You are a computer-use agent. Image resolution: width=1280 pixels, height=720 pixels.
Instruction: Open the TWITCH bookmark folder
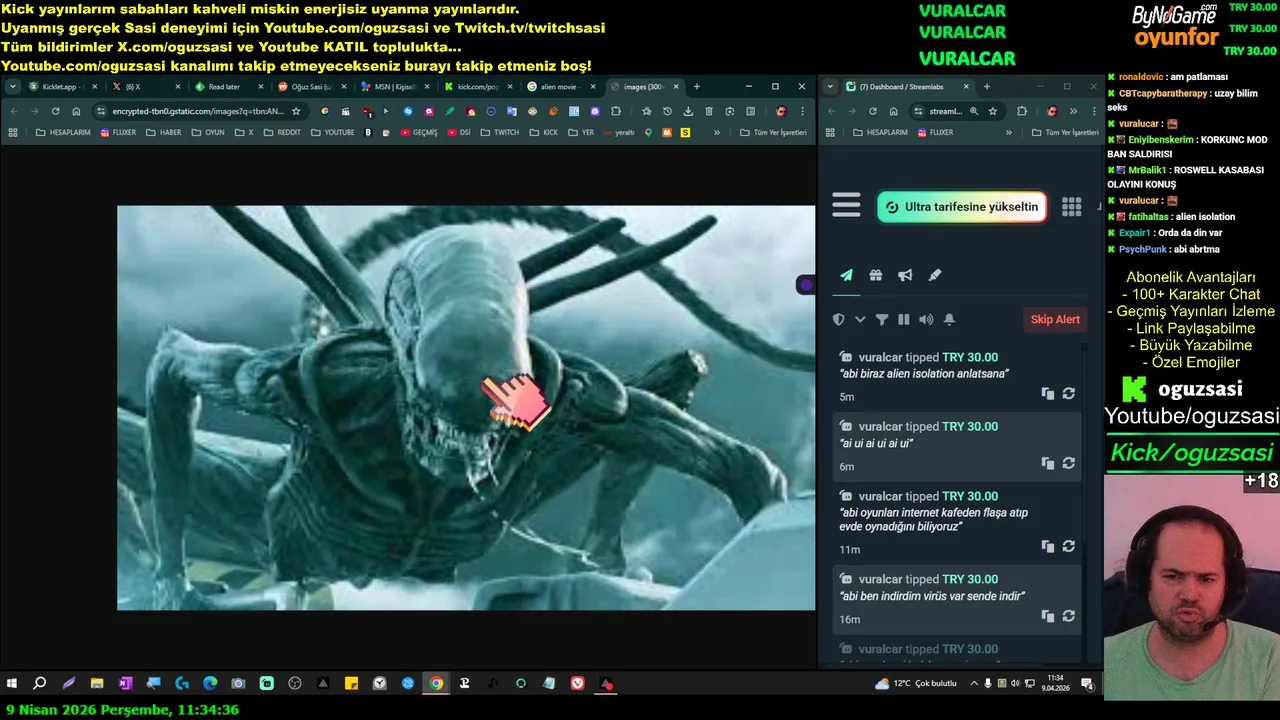click(x=500, y=132)
